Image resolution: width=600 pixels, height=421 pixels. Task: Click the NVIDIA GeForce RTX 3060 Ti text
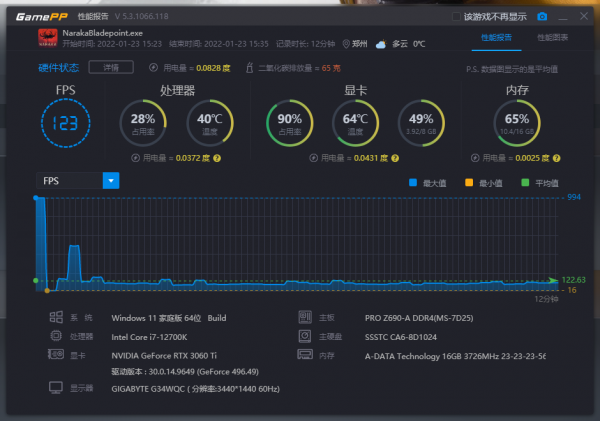click(164, 356)
